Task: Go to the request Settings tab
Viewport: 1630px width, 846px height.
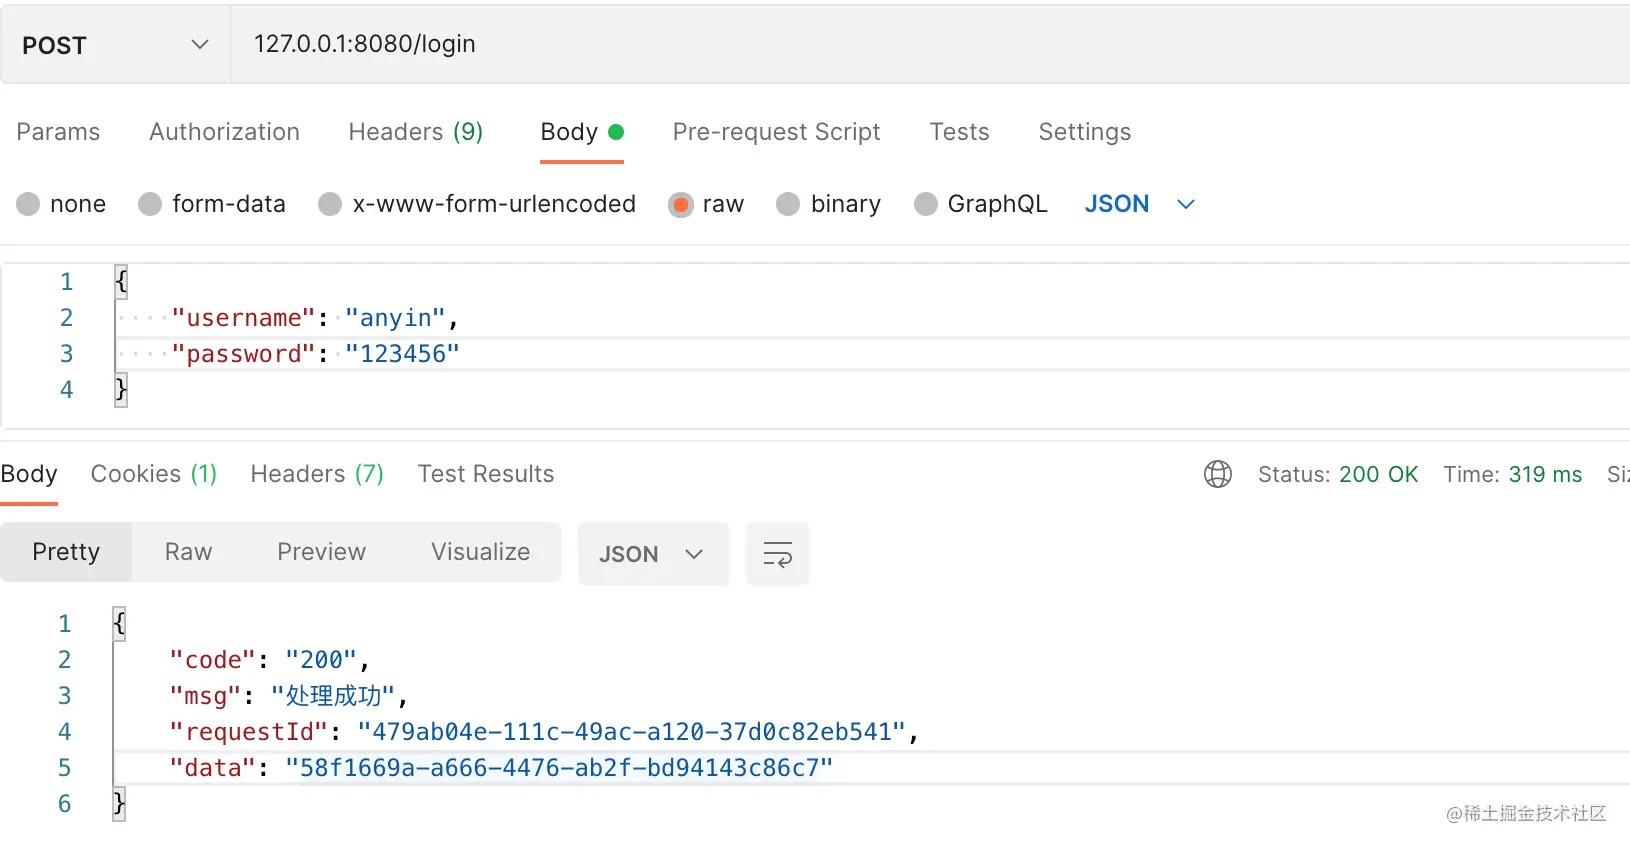Action: coord(1084,132)
